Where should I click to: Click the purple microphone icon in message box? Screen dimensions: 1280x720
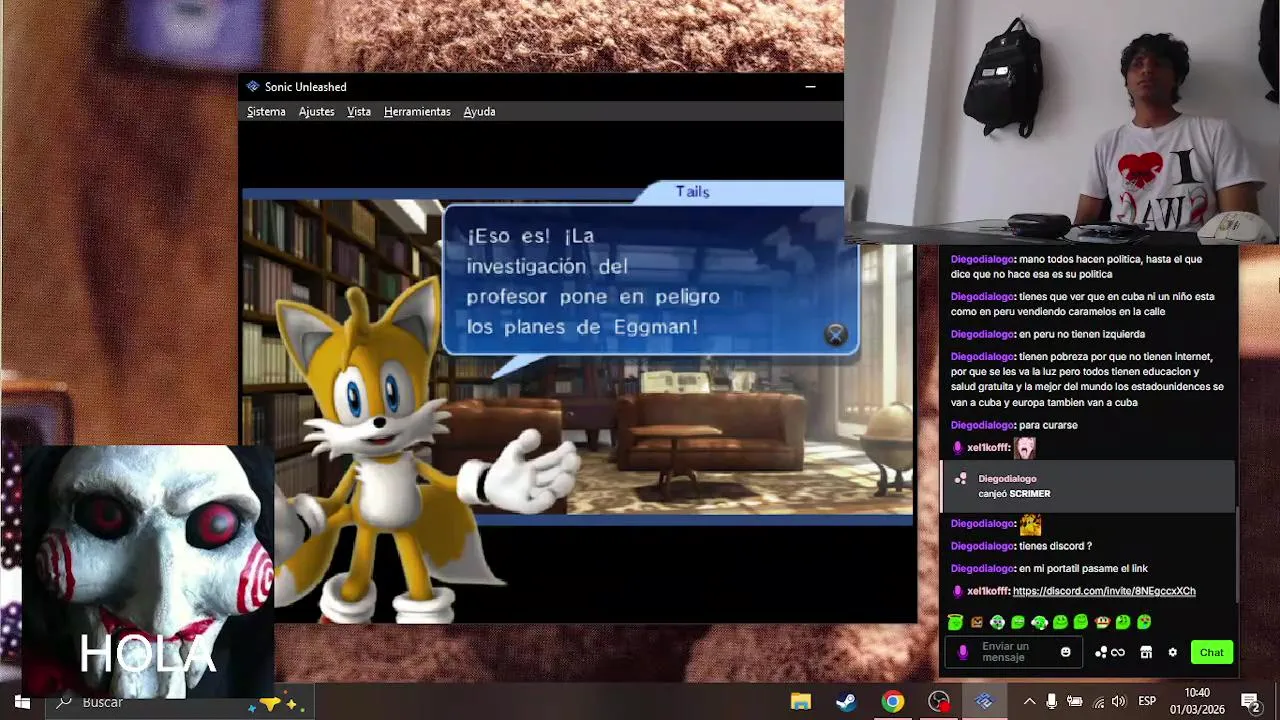[963, 653]
